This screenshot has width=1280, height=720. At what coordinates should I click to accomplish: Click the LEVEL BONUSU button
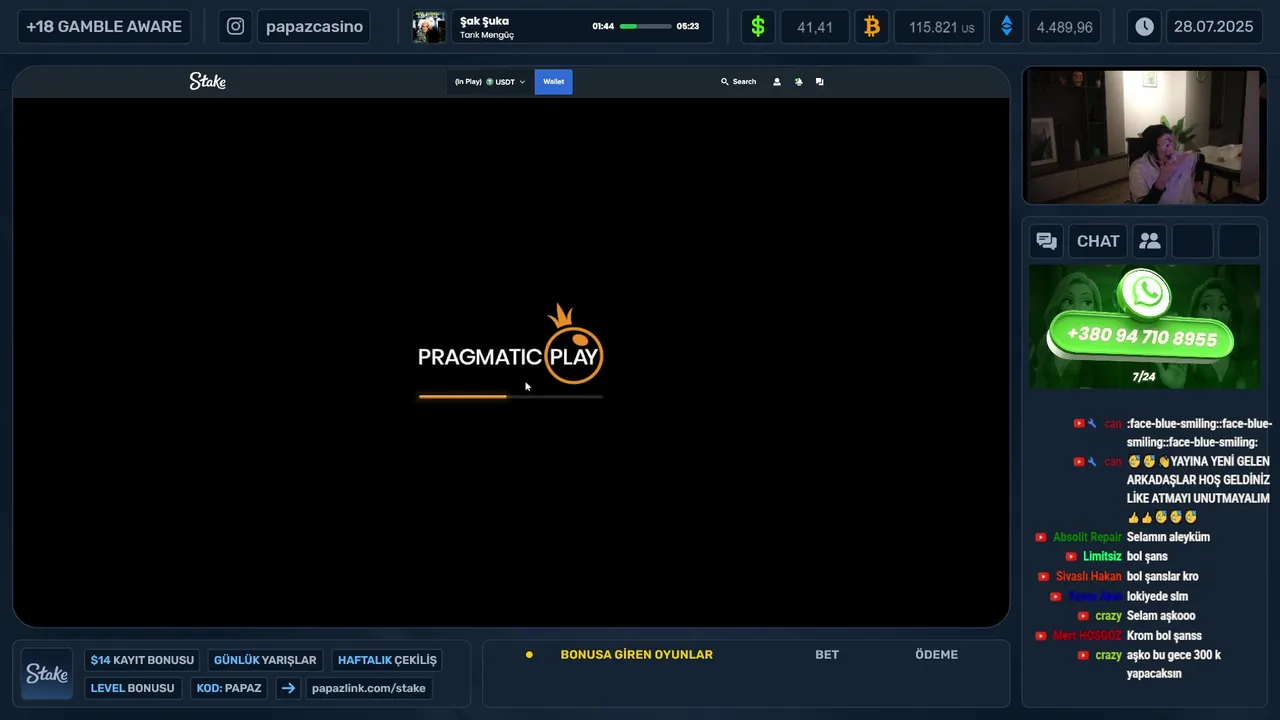[132, 688]
